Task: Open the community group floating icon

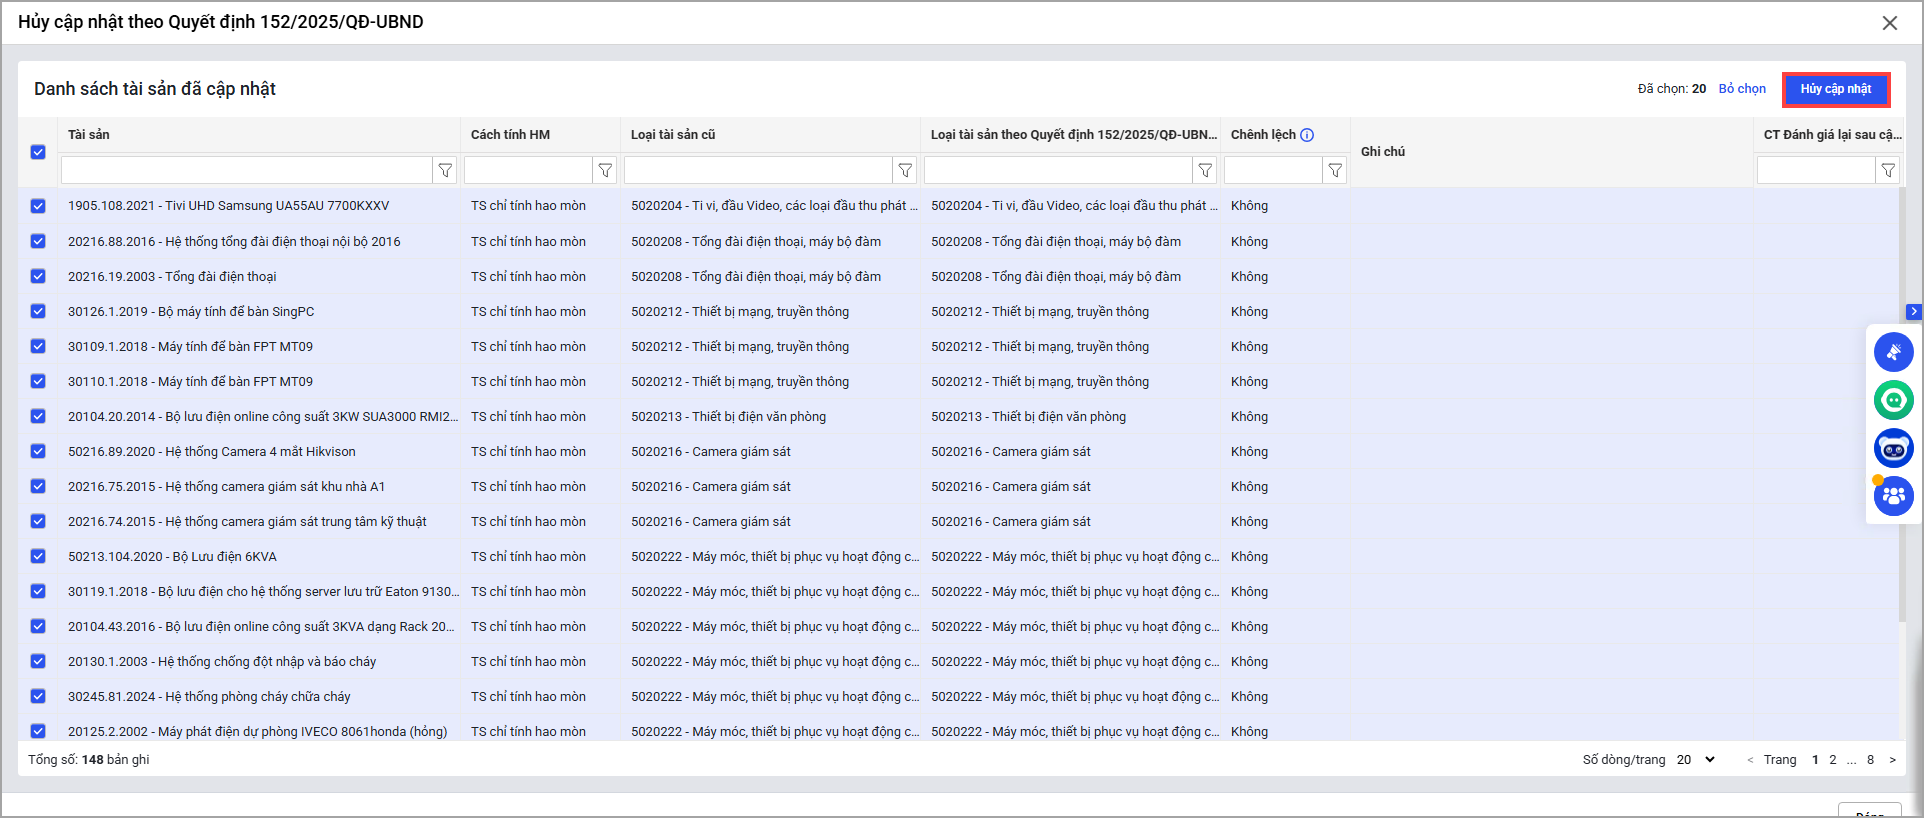Action: (1893, 496)
